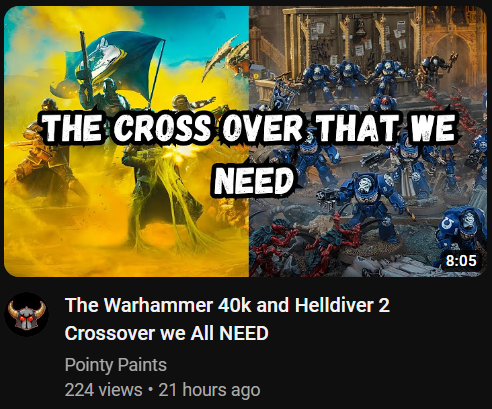This screenshot has height=409, width=492.
Task: Click the "224 views" text
Action: (x=103, y=390)
